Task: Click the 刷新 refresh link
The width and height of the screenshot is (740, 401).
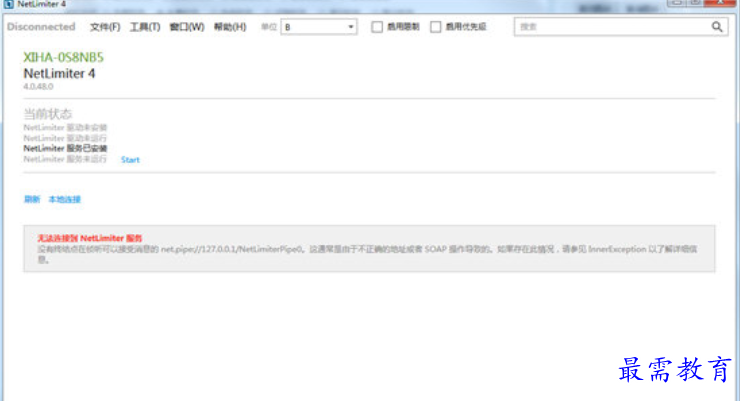Action: (x=32, y=199)
